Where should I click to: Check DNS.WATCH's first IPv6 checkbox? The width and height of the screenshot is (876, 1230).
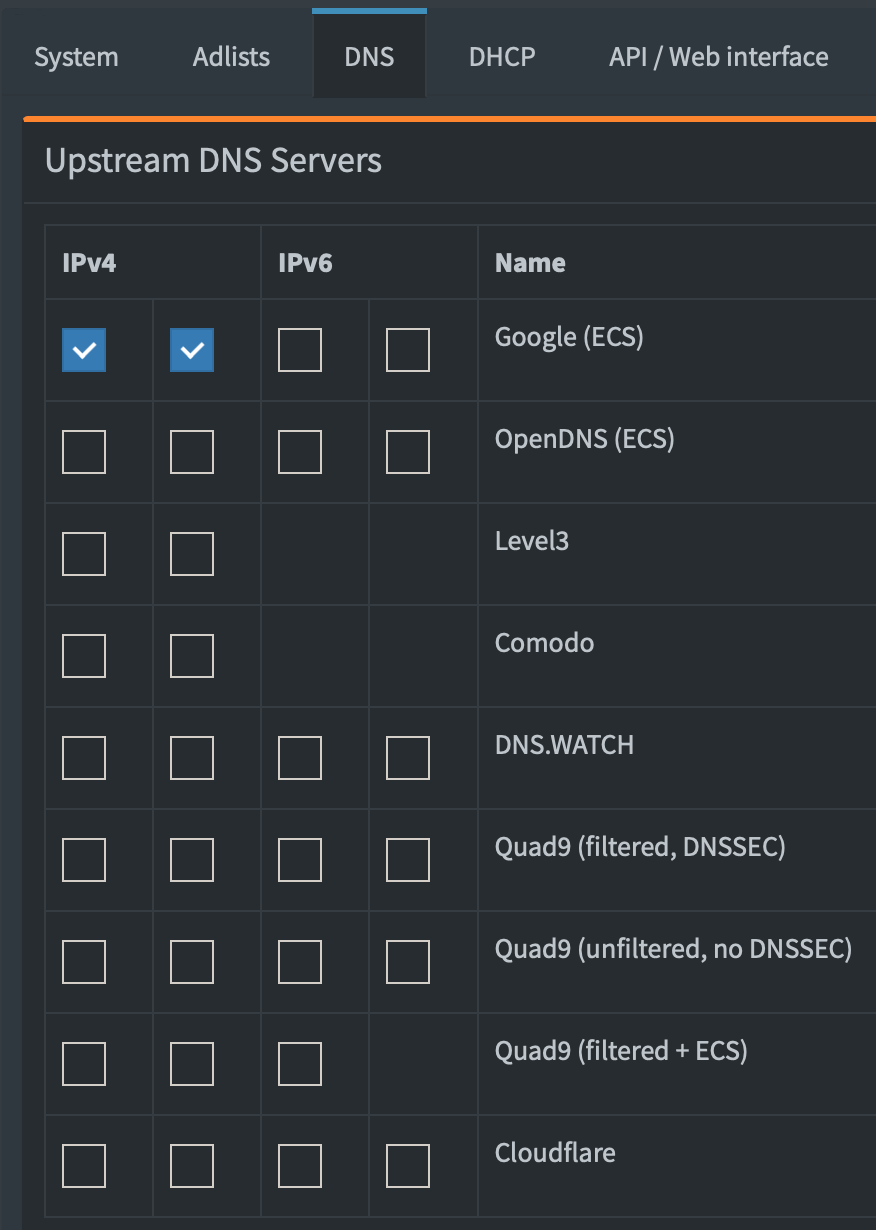pos(300,758)
